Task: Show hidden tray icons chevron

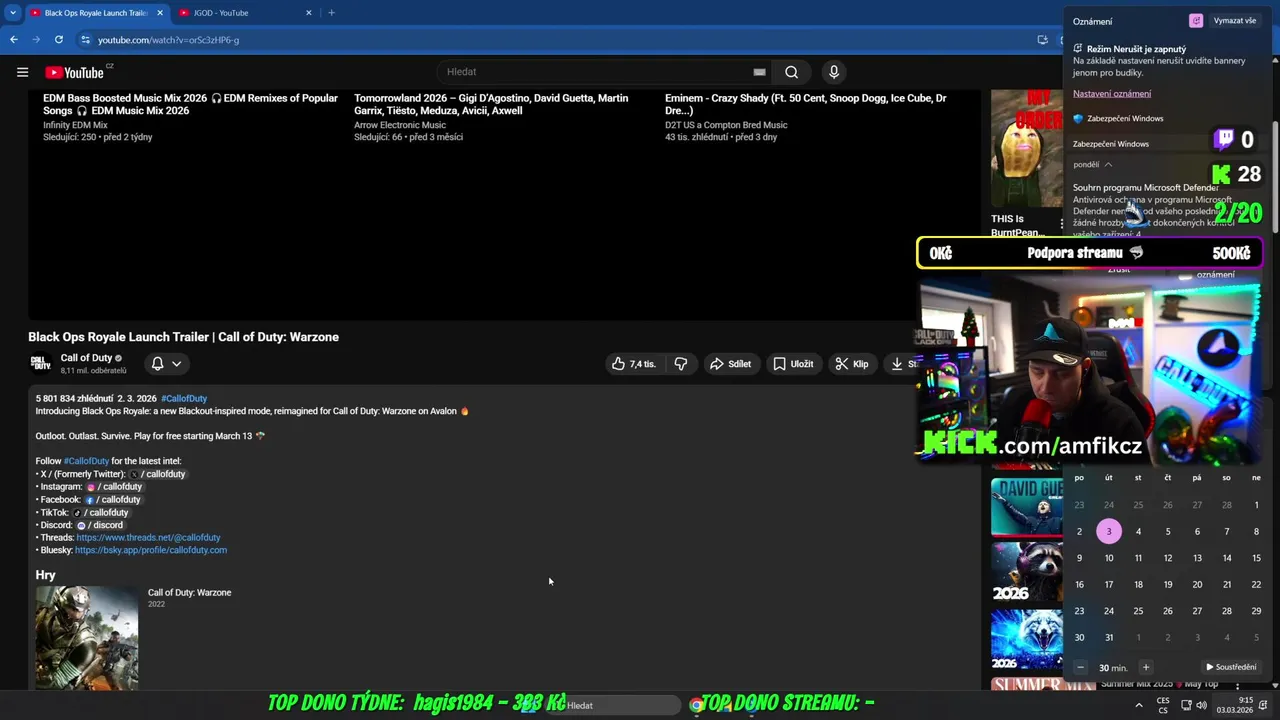Action: 1138,705
